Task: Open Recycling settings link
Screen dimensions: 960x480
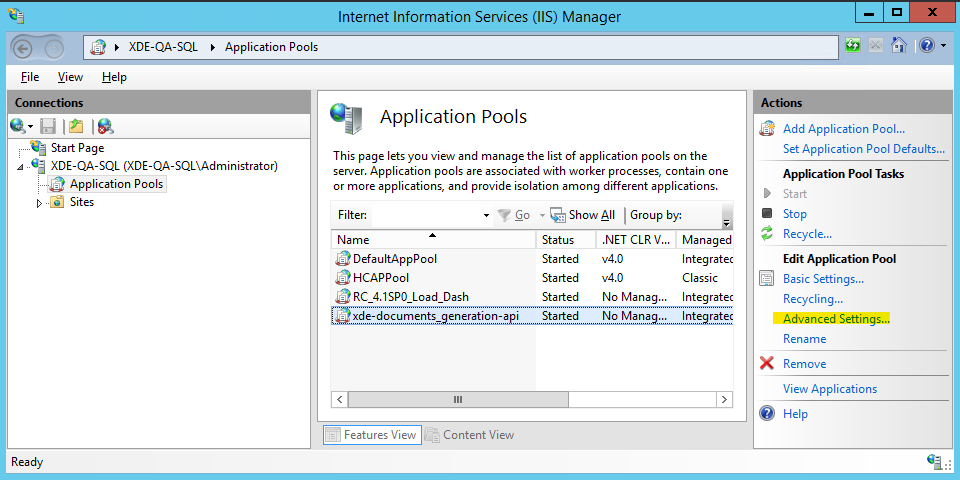Action: coord(812,299)
